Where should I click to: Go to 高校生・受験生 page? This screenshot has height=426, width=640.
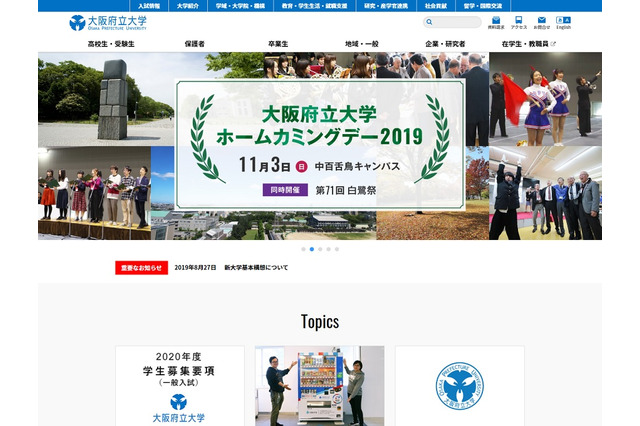[111, 44]
